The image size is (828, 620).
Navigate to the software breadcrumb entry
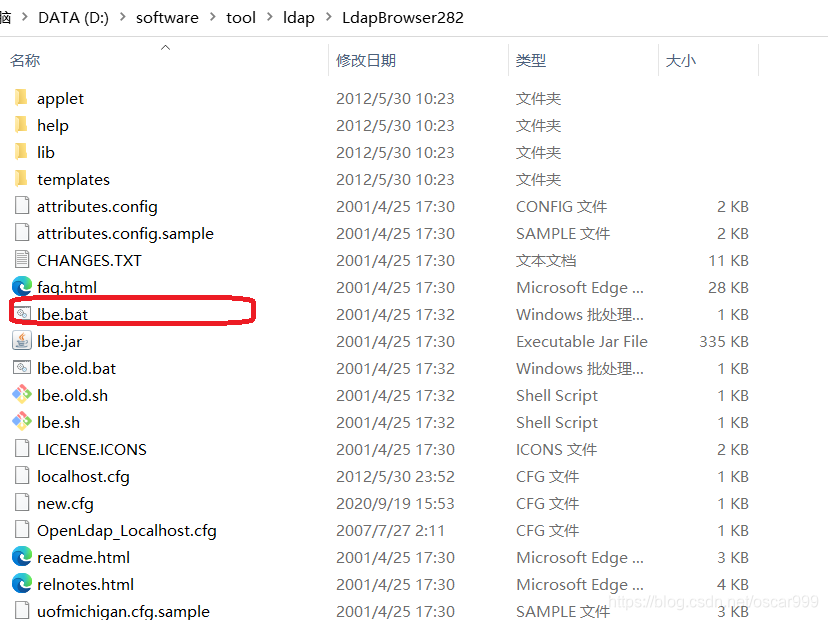click(167, 17)
